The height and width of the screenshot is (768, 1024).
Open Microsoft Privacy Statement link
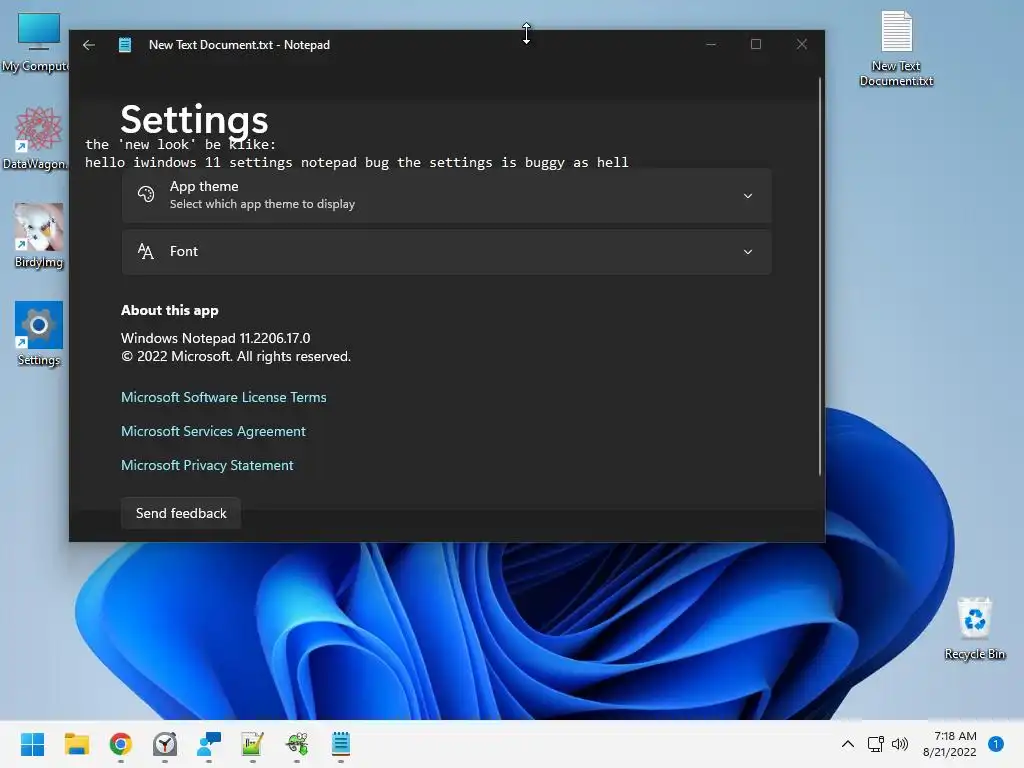(207, 465)
